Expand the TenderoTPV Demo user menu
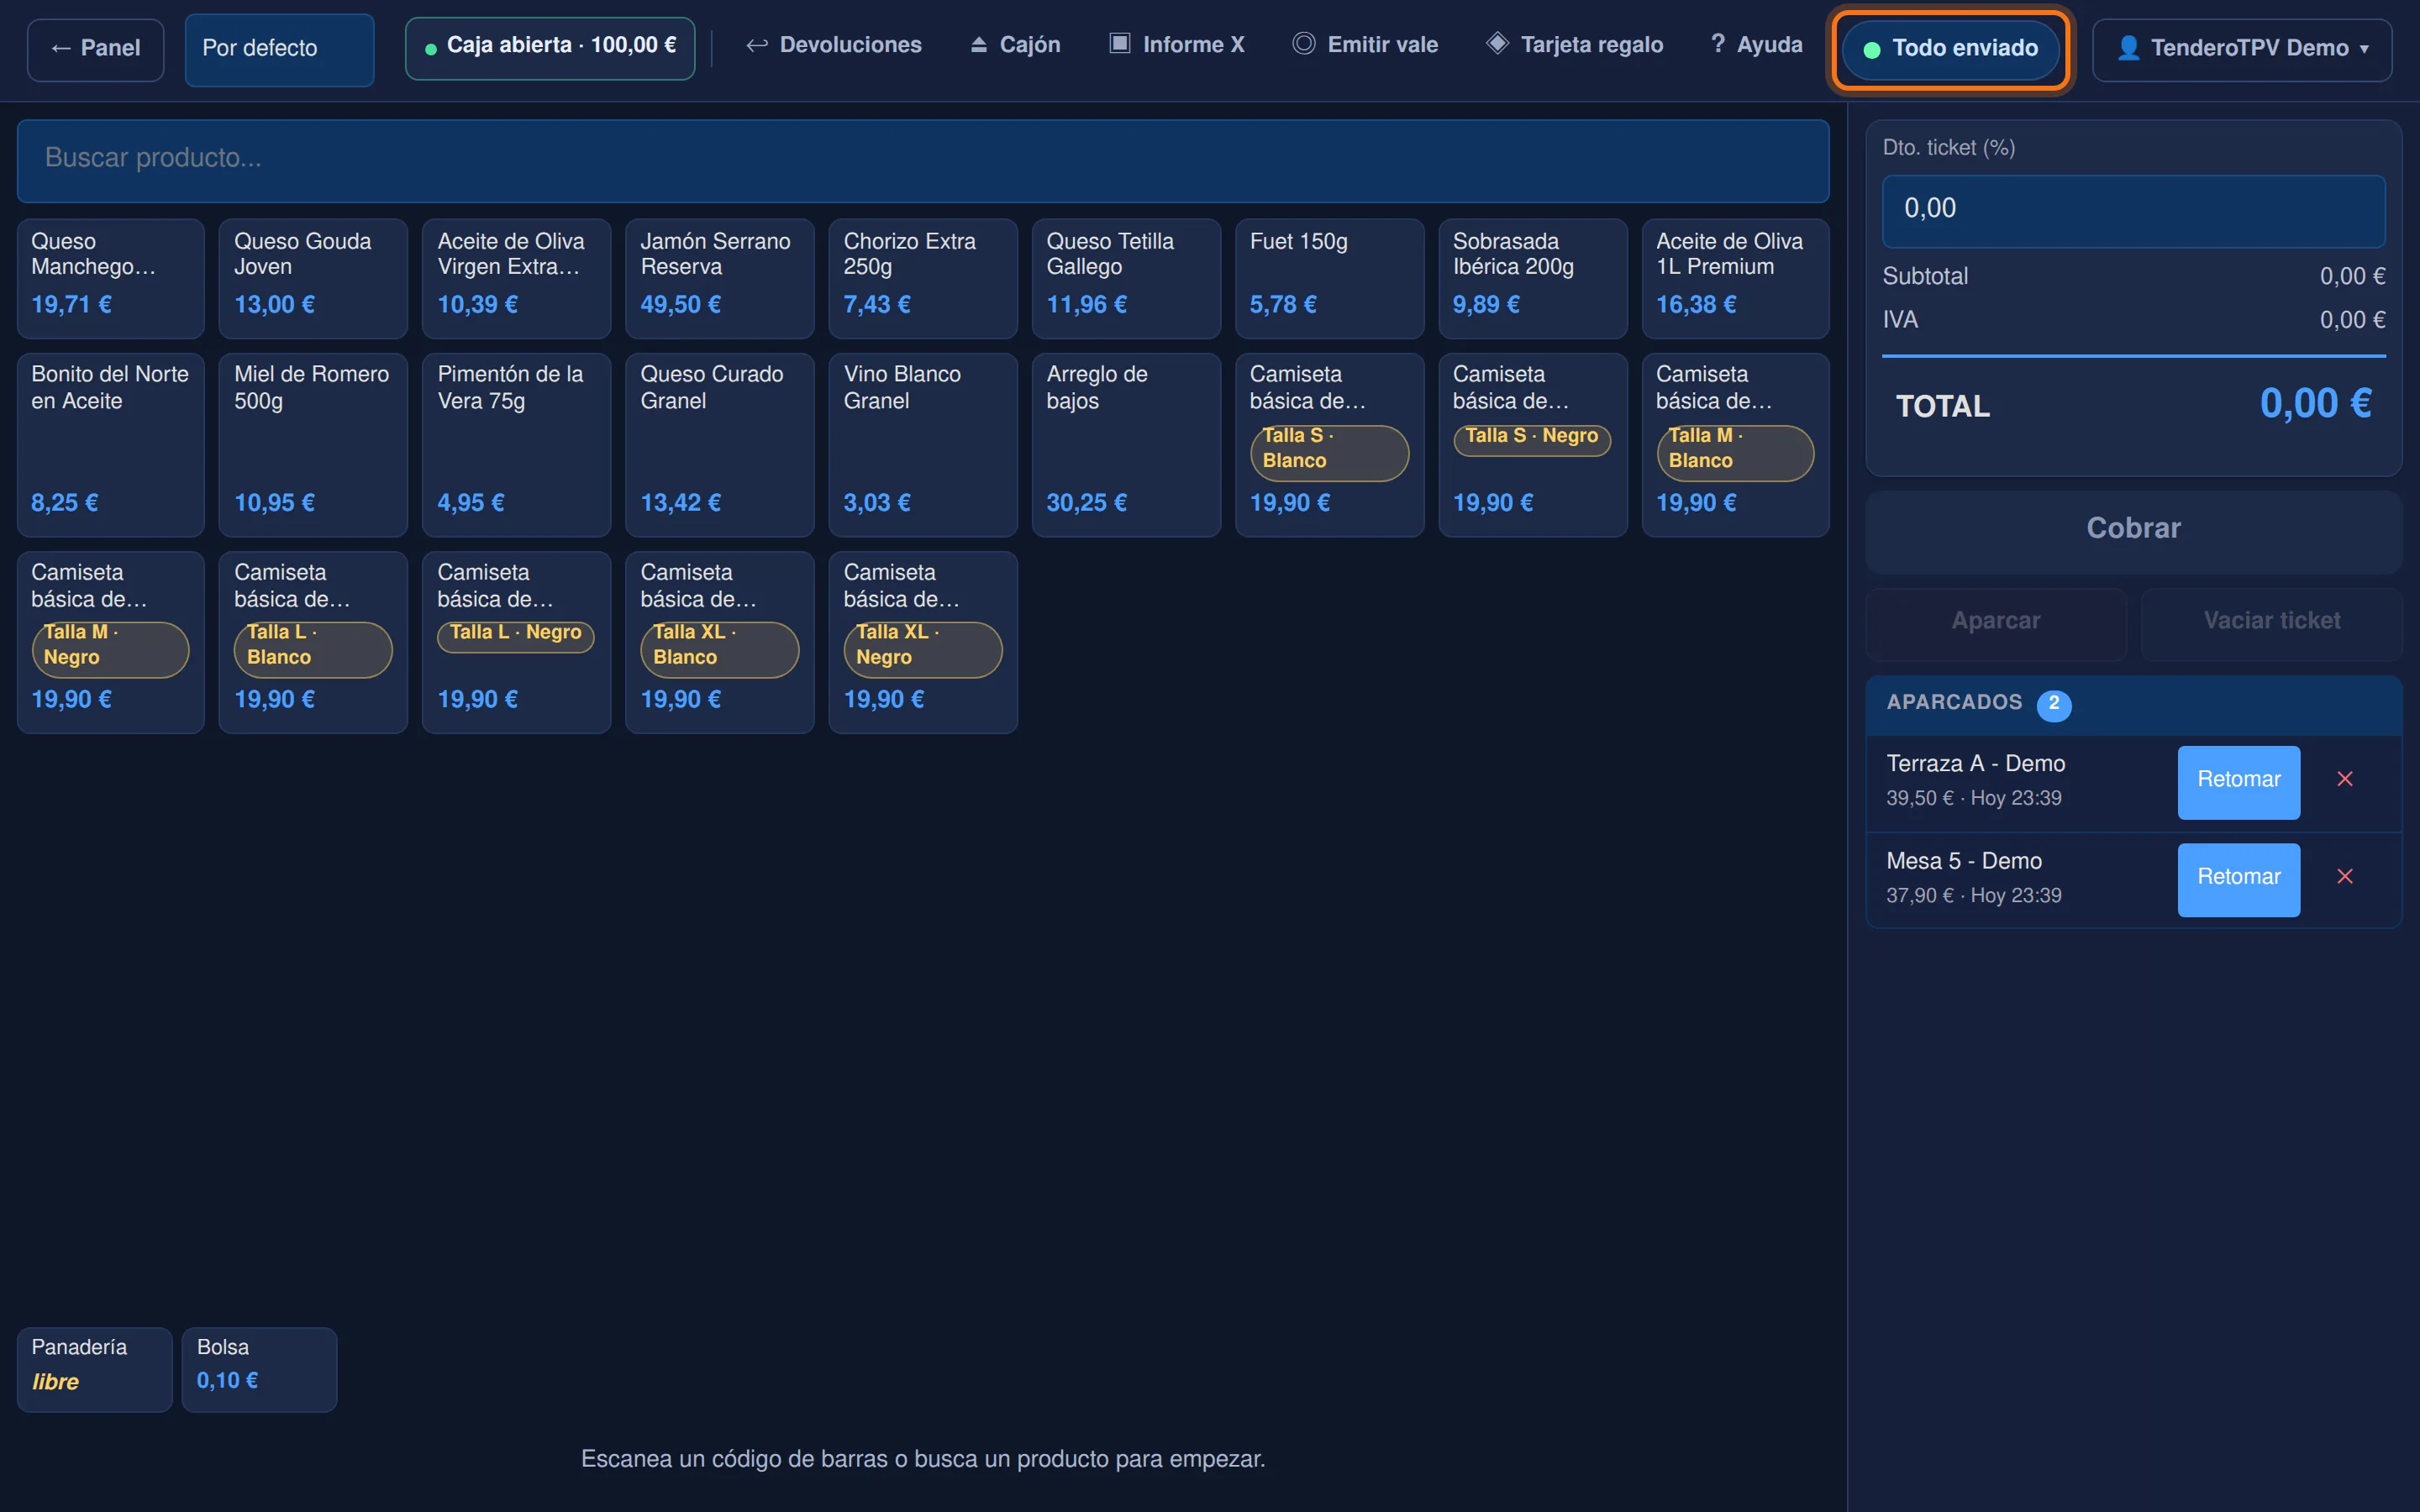2420x1512 pixels. tap(2242, 48)
